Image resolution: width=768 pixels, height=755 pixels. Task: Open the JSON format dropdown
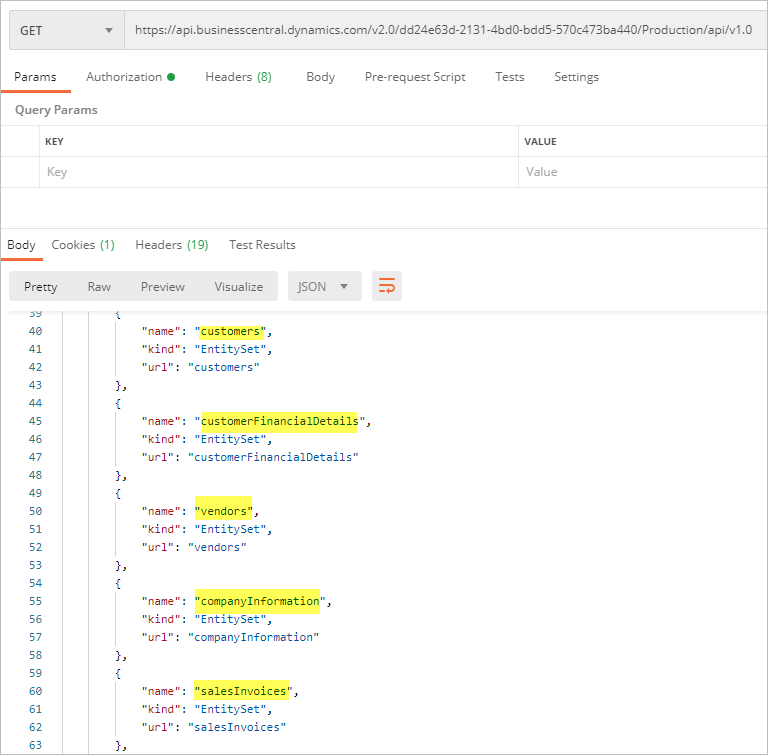tap(324, 286)
